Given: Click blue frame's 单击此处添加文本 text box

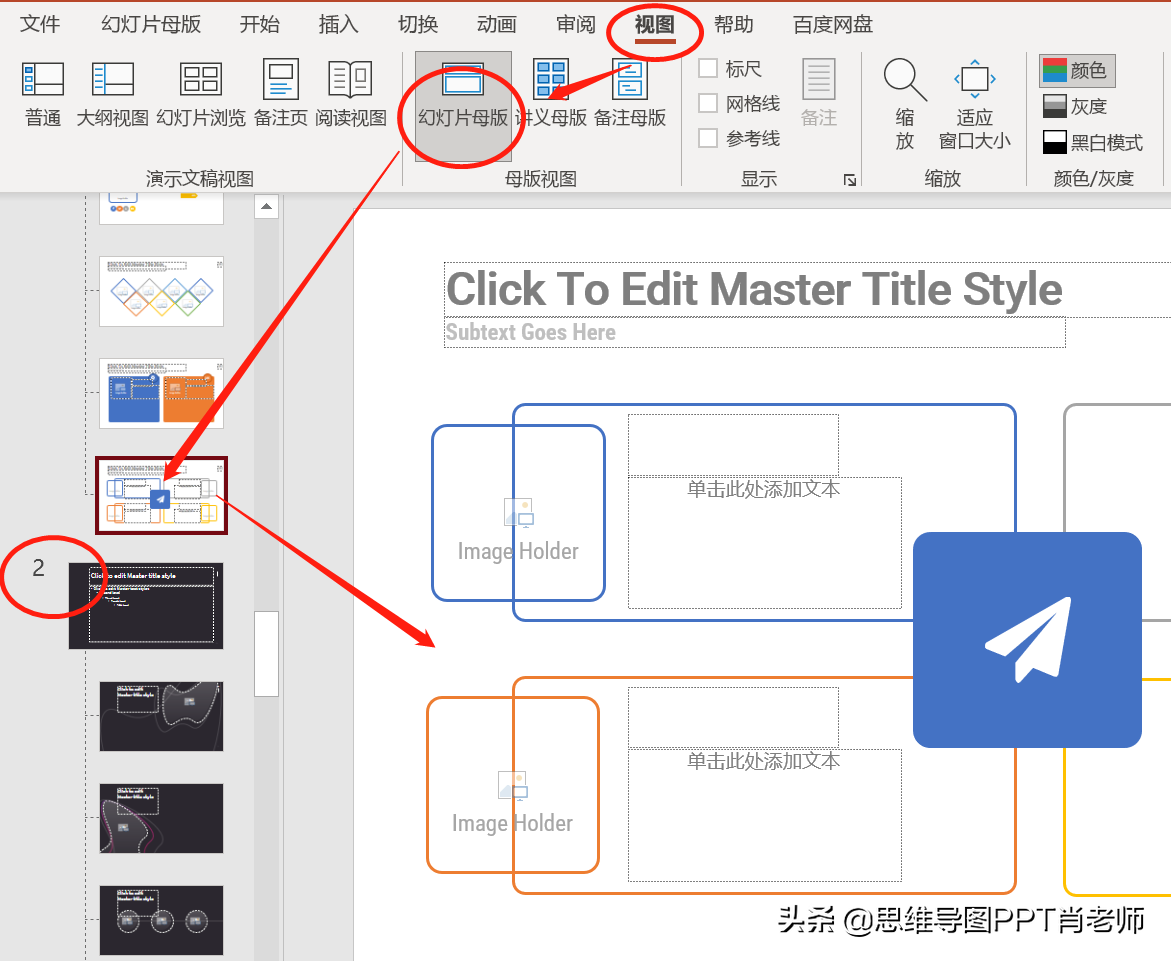Looking at the screenshot, I should click(765, 543).
